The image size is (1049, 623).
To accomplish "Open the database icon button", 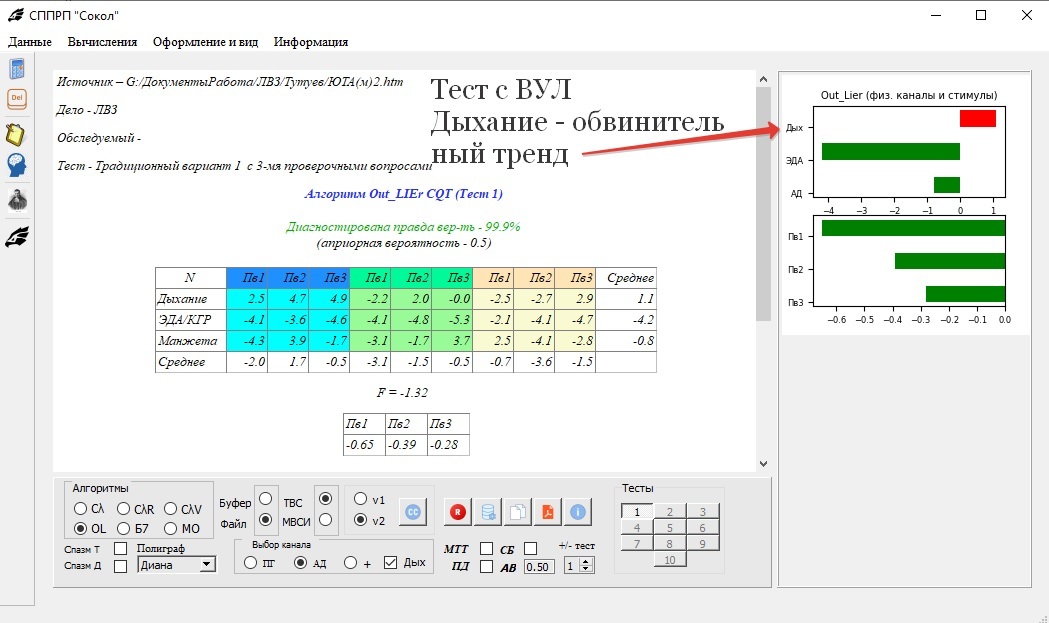I will pos(487,511).
